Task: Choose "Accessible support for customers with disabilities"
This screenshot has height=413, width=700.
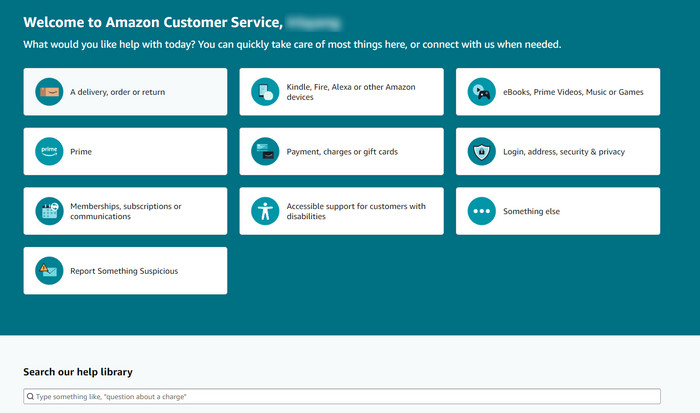Action: (x=356, y=211)
